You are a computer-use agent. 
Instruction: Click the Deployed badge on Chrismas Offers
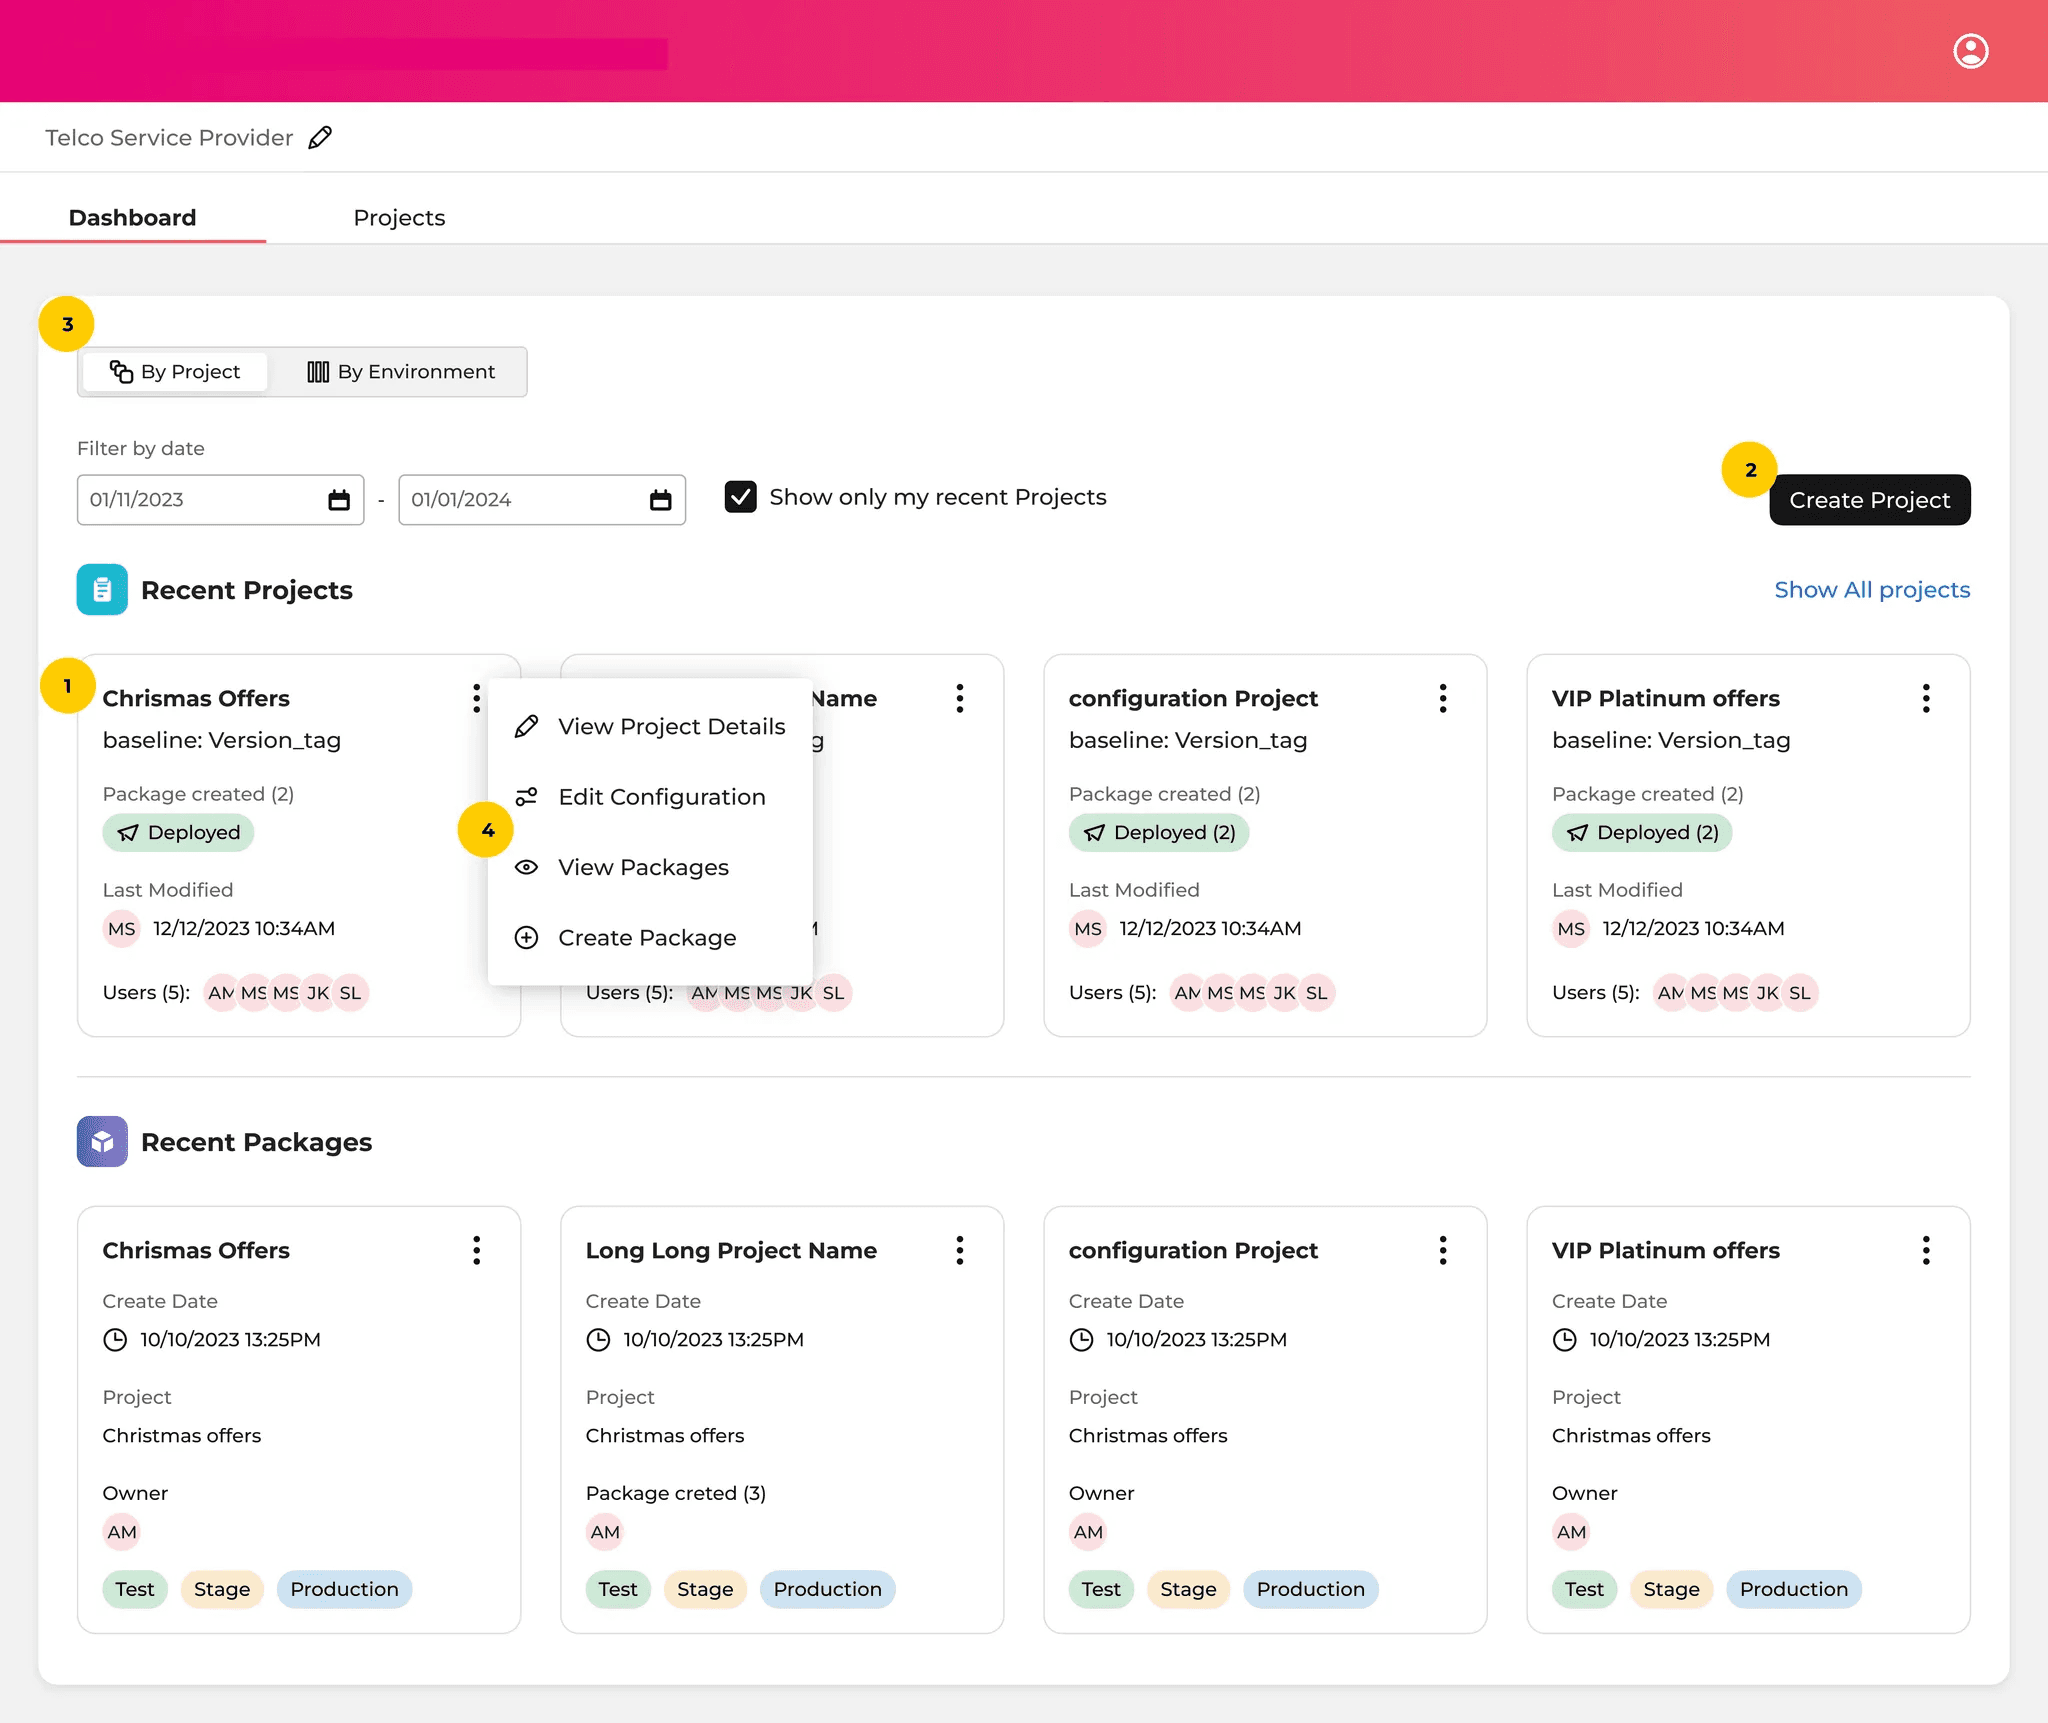point(178,833)
